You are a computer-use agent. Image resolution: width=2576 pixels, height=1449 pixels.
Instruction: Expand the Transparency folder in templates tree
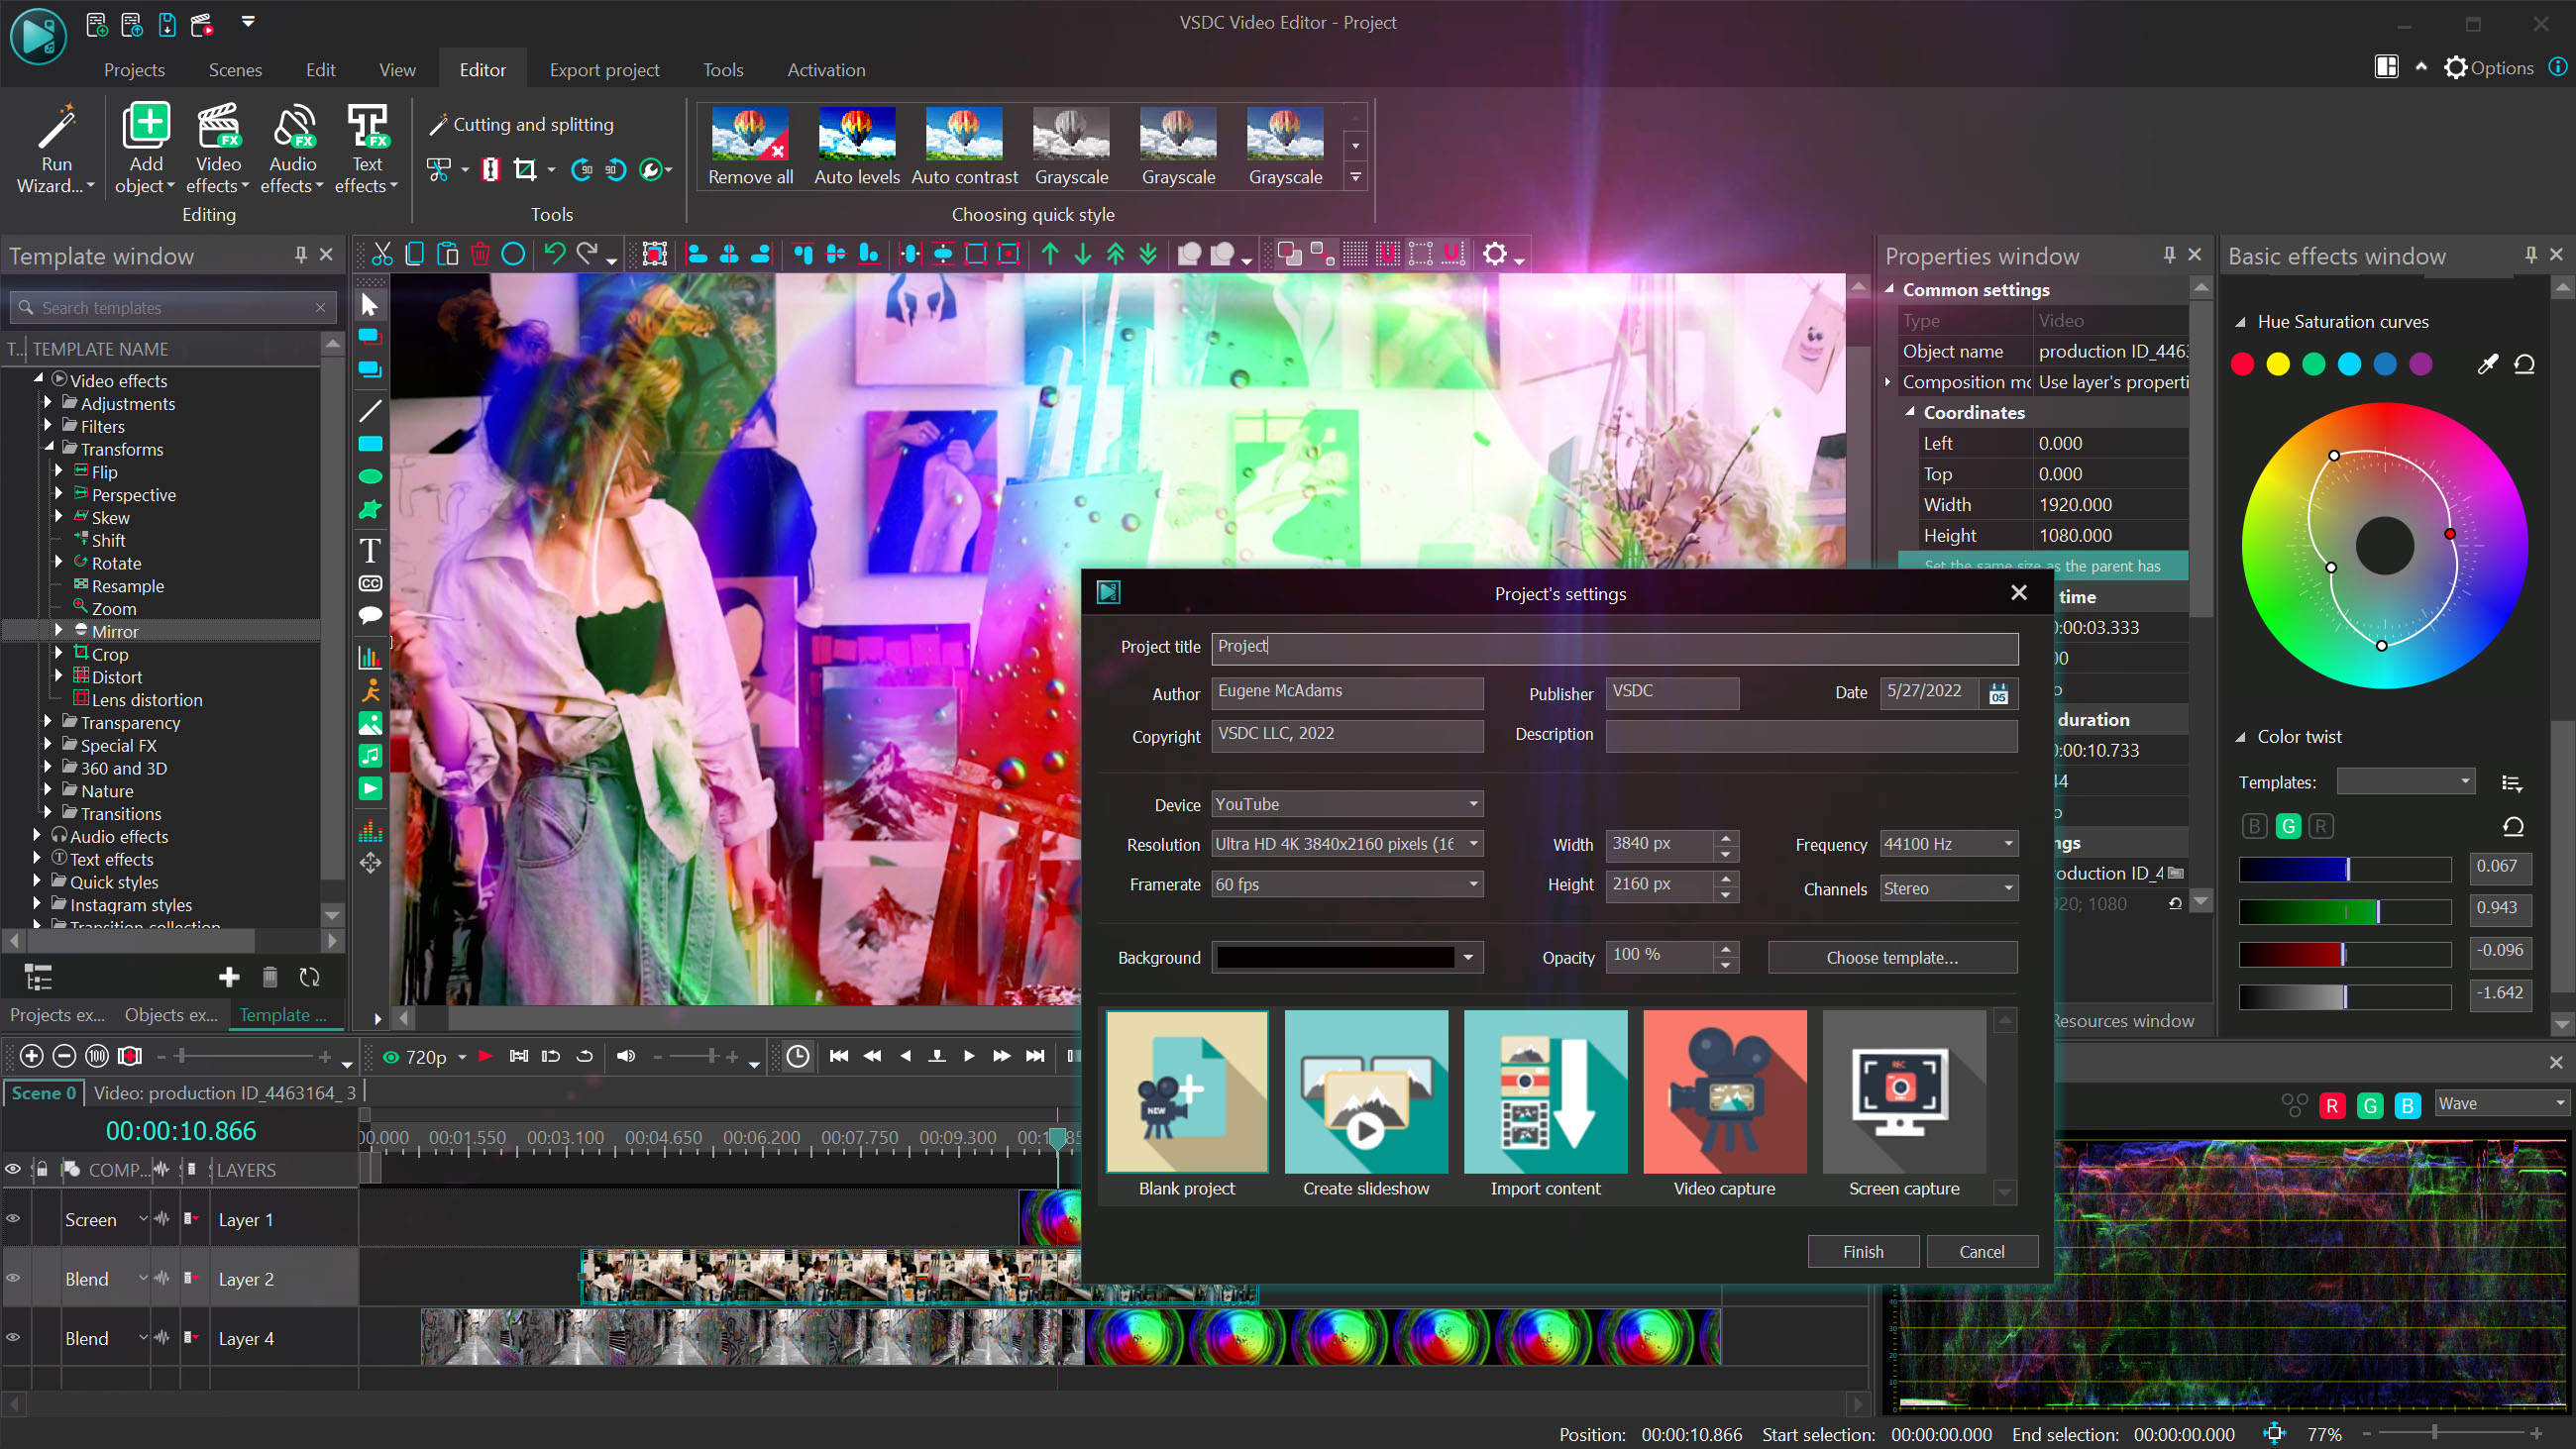pyautogui.click(x=47, y=722)
